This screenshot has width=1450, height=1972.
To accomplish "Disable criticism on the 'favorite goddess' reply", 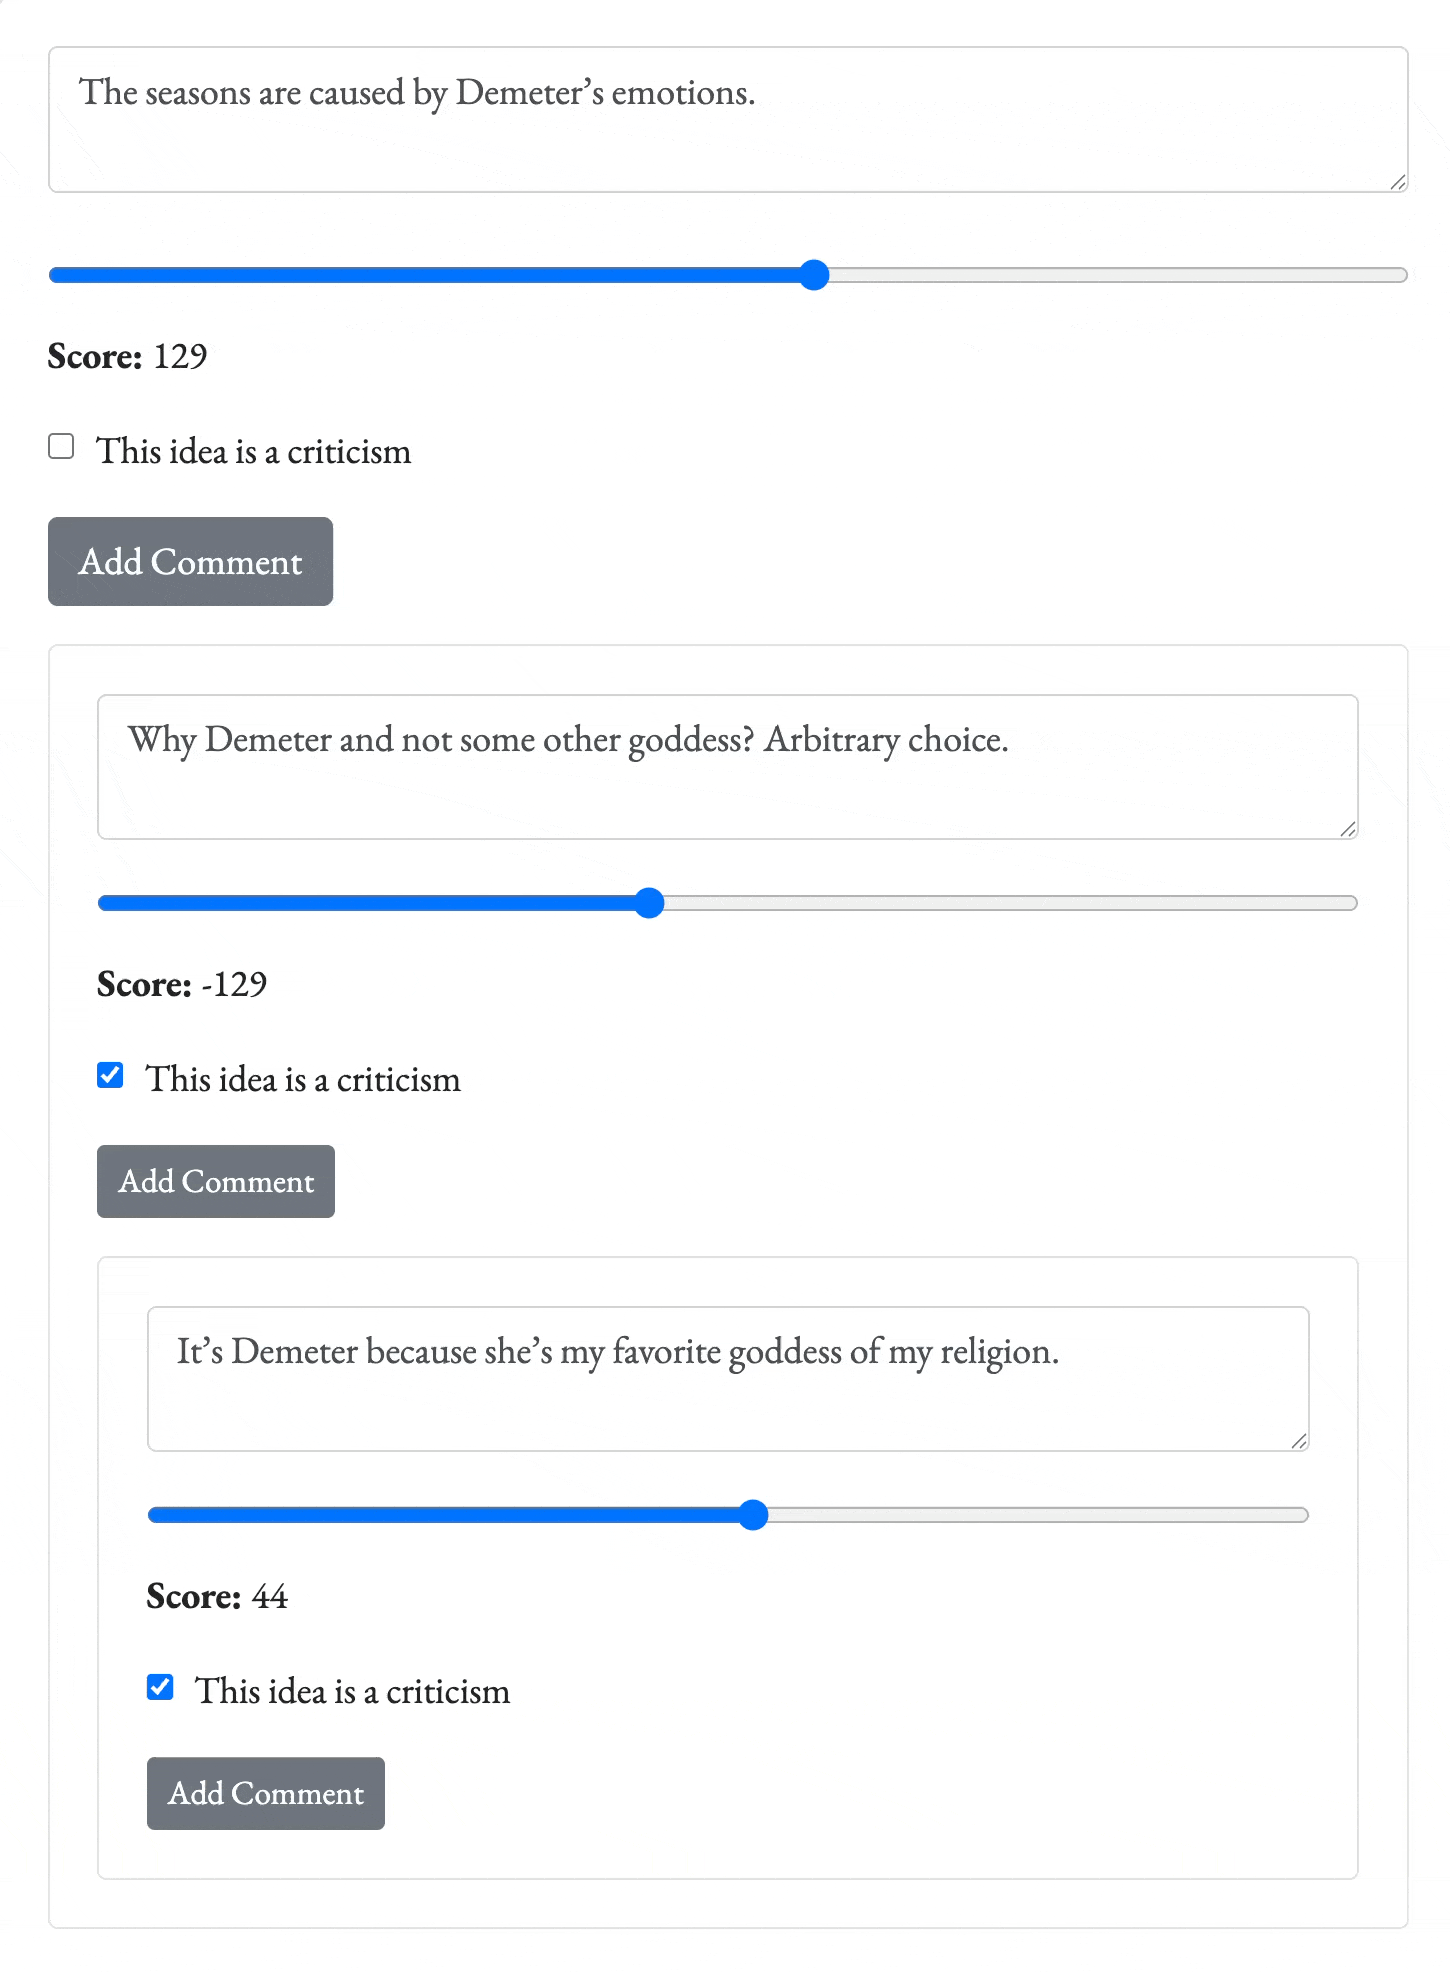I will (x=160, y=1687).
